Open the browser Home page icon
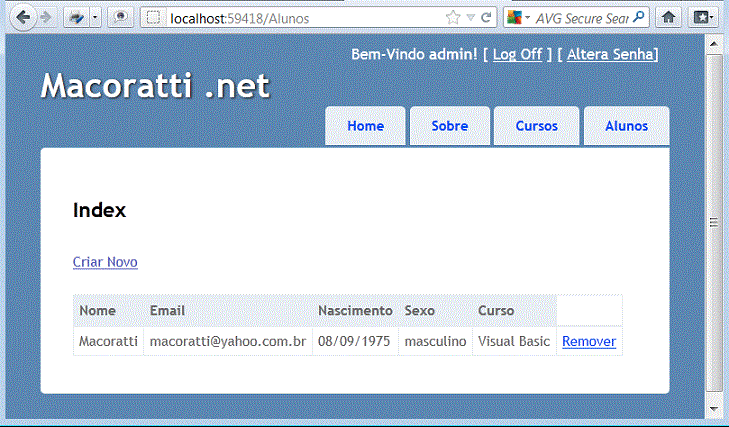The width and height of the screenshot is (729, 427). tap(668, 18)
